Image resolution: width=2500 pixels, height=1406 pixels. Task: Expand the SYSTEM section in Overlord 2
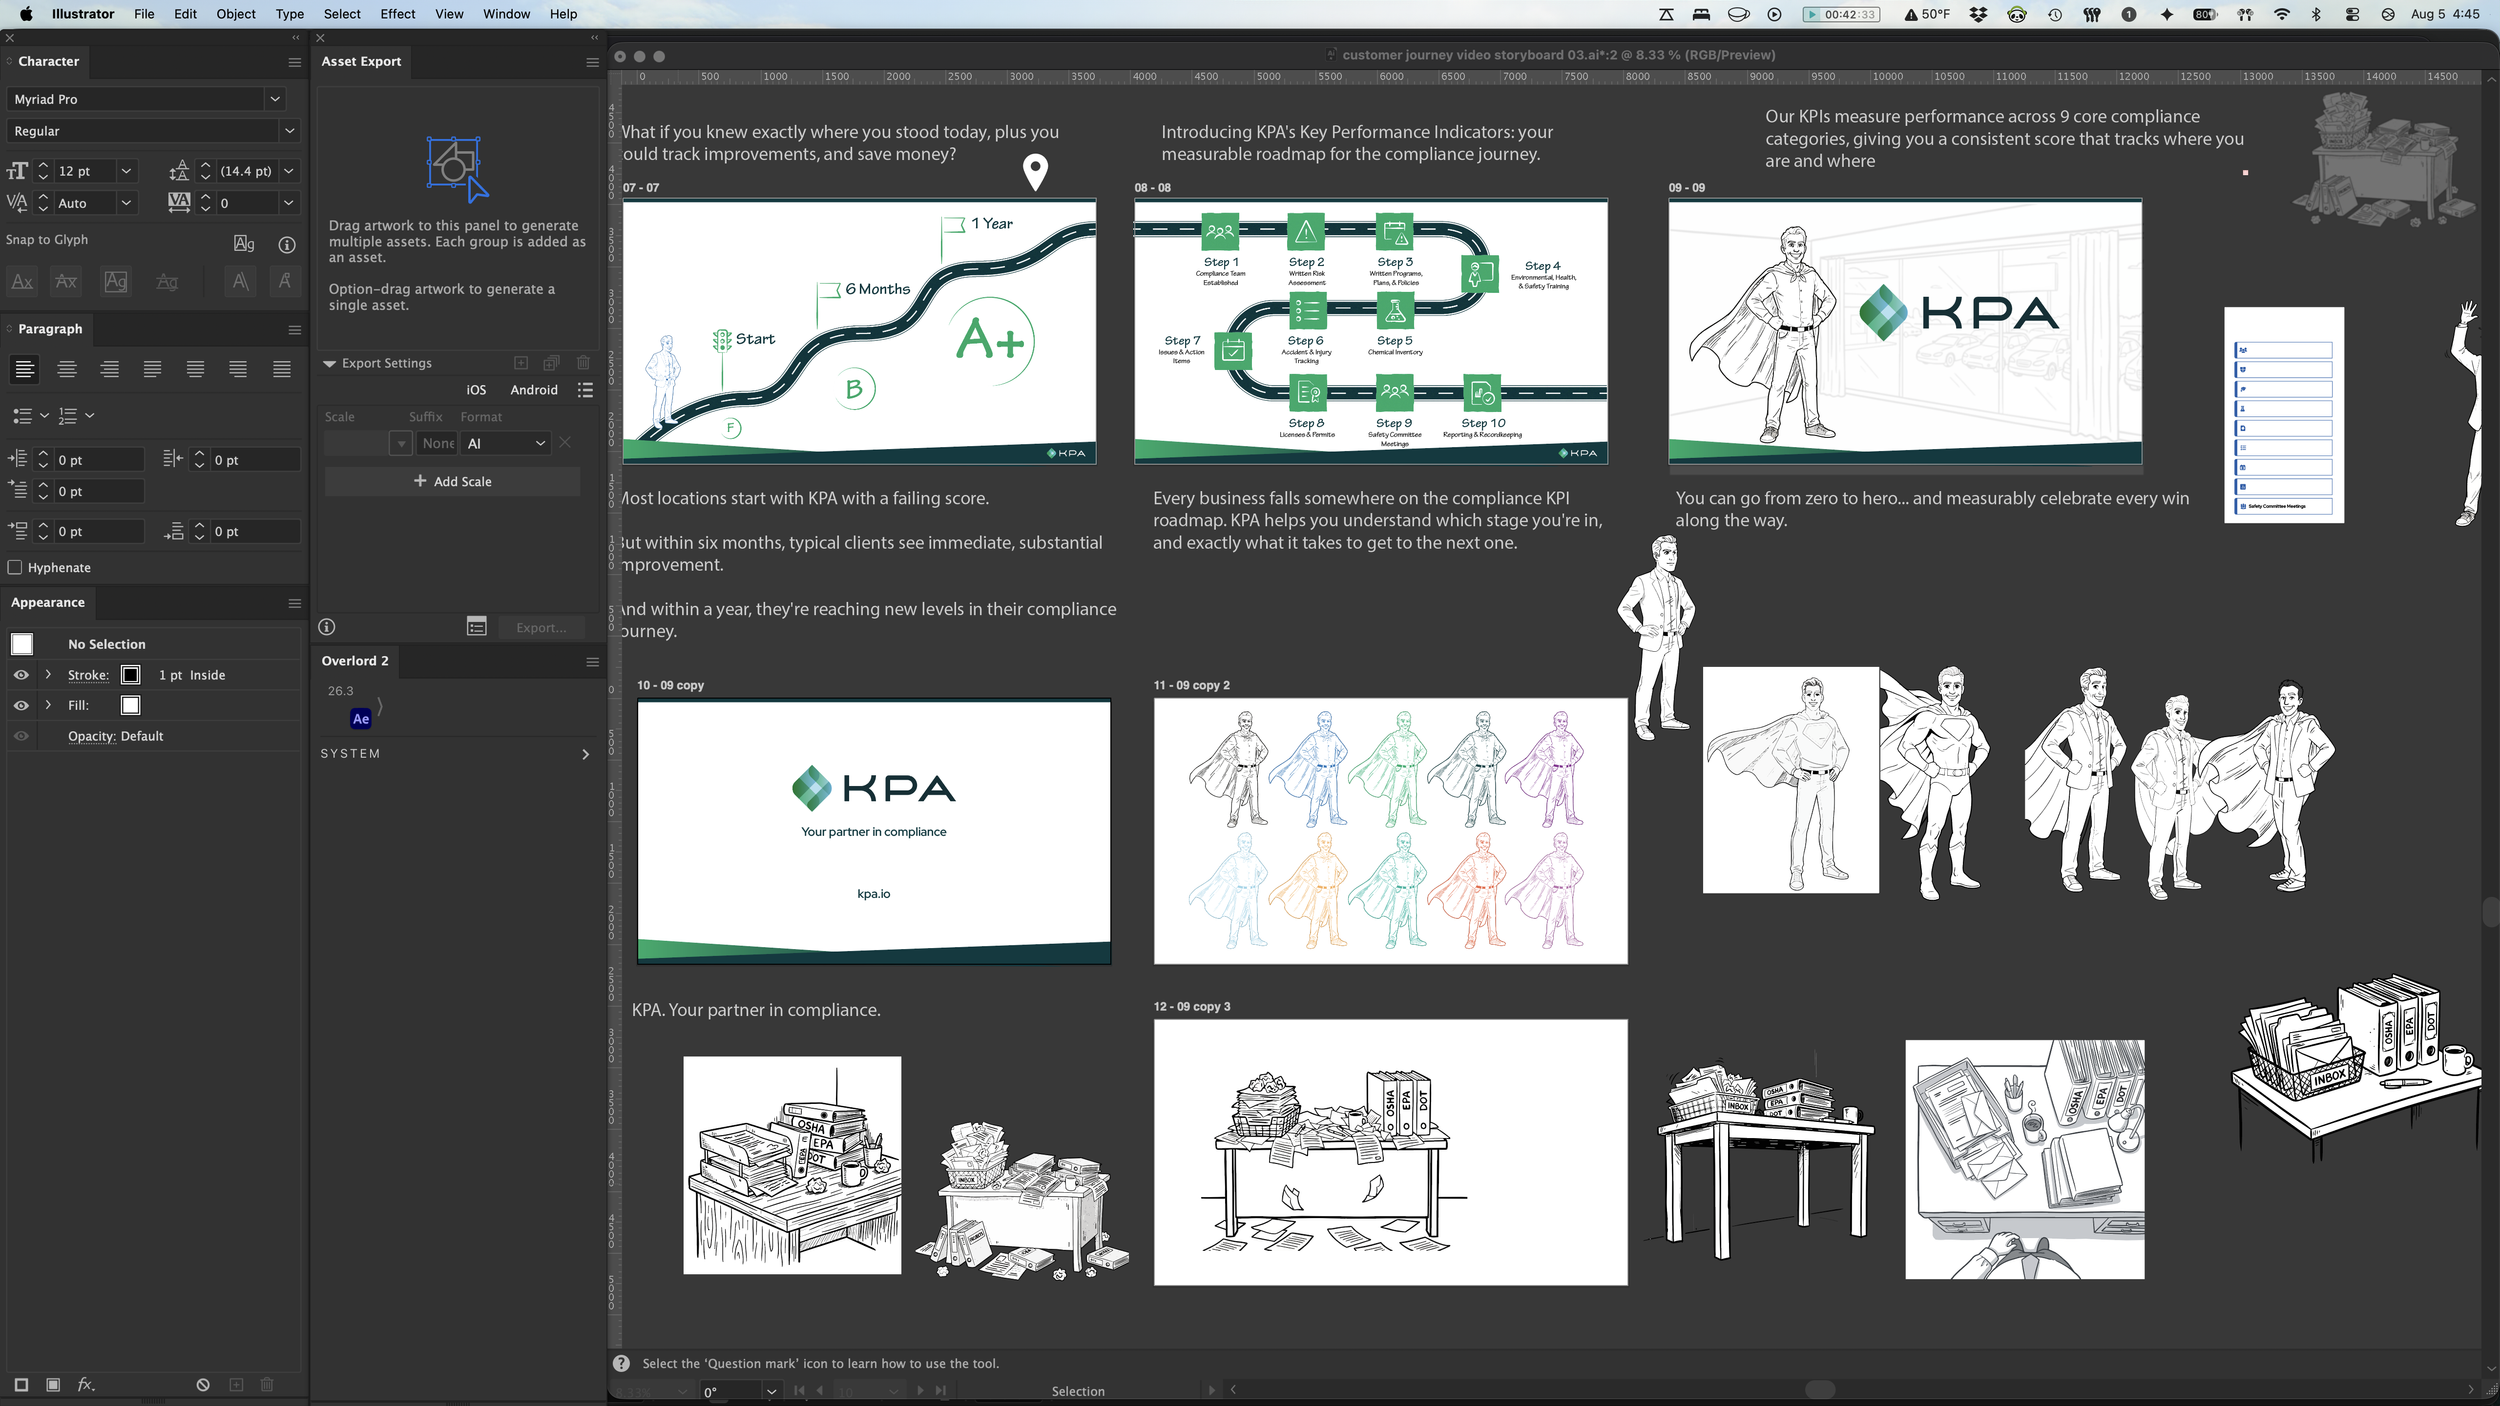pos(586,754)
